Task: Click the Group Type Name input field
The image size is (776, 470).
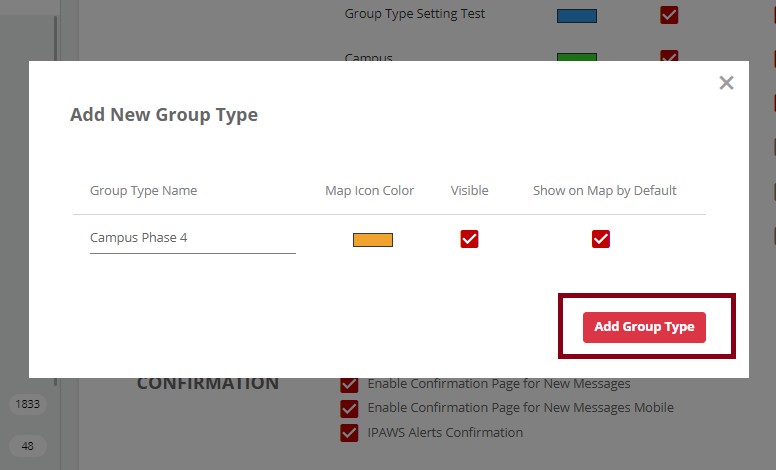Action: (x=192, y=239)
